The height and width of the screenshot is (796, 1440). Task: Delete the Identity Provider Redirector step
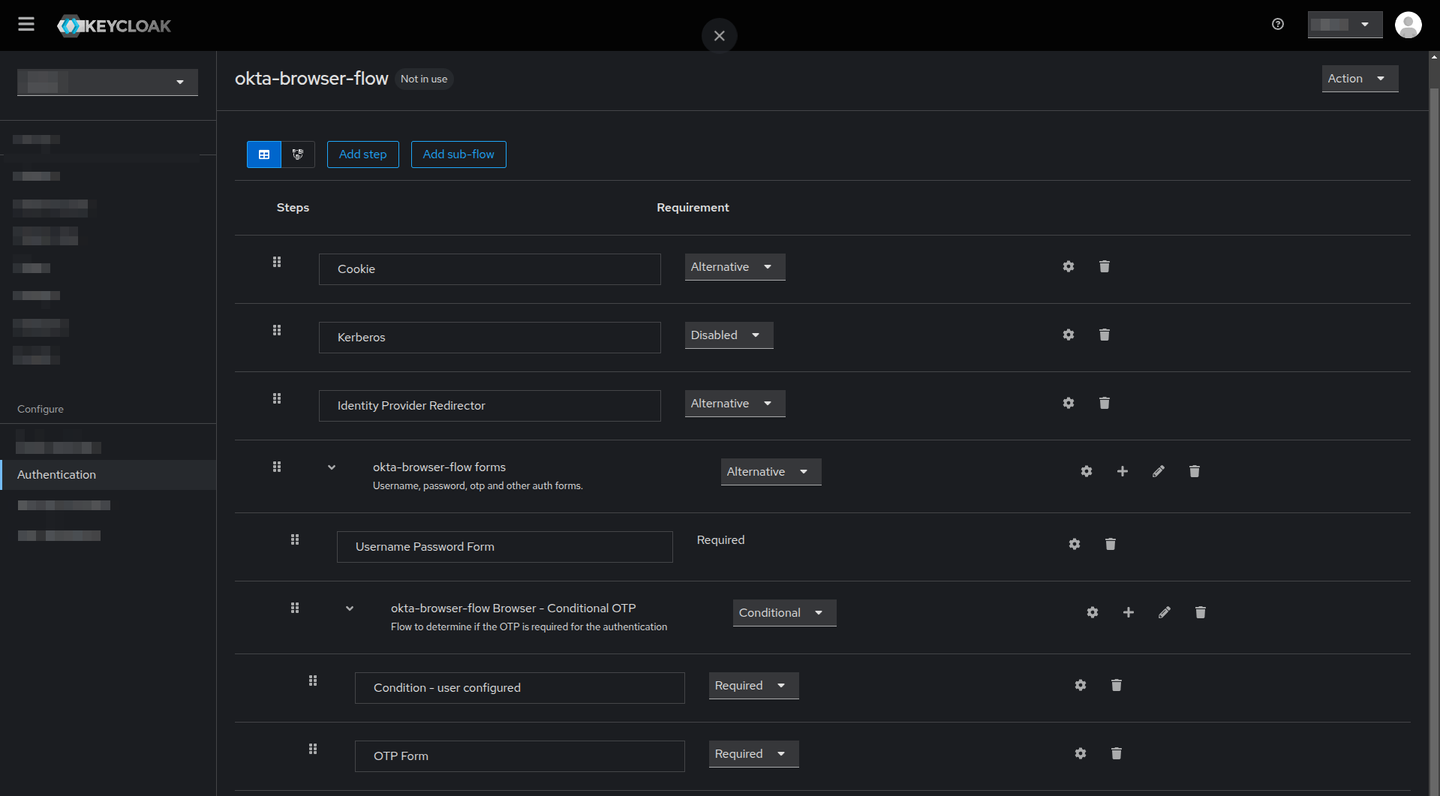coord(1104,402)
